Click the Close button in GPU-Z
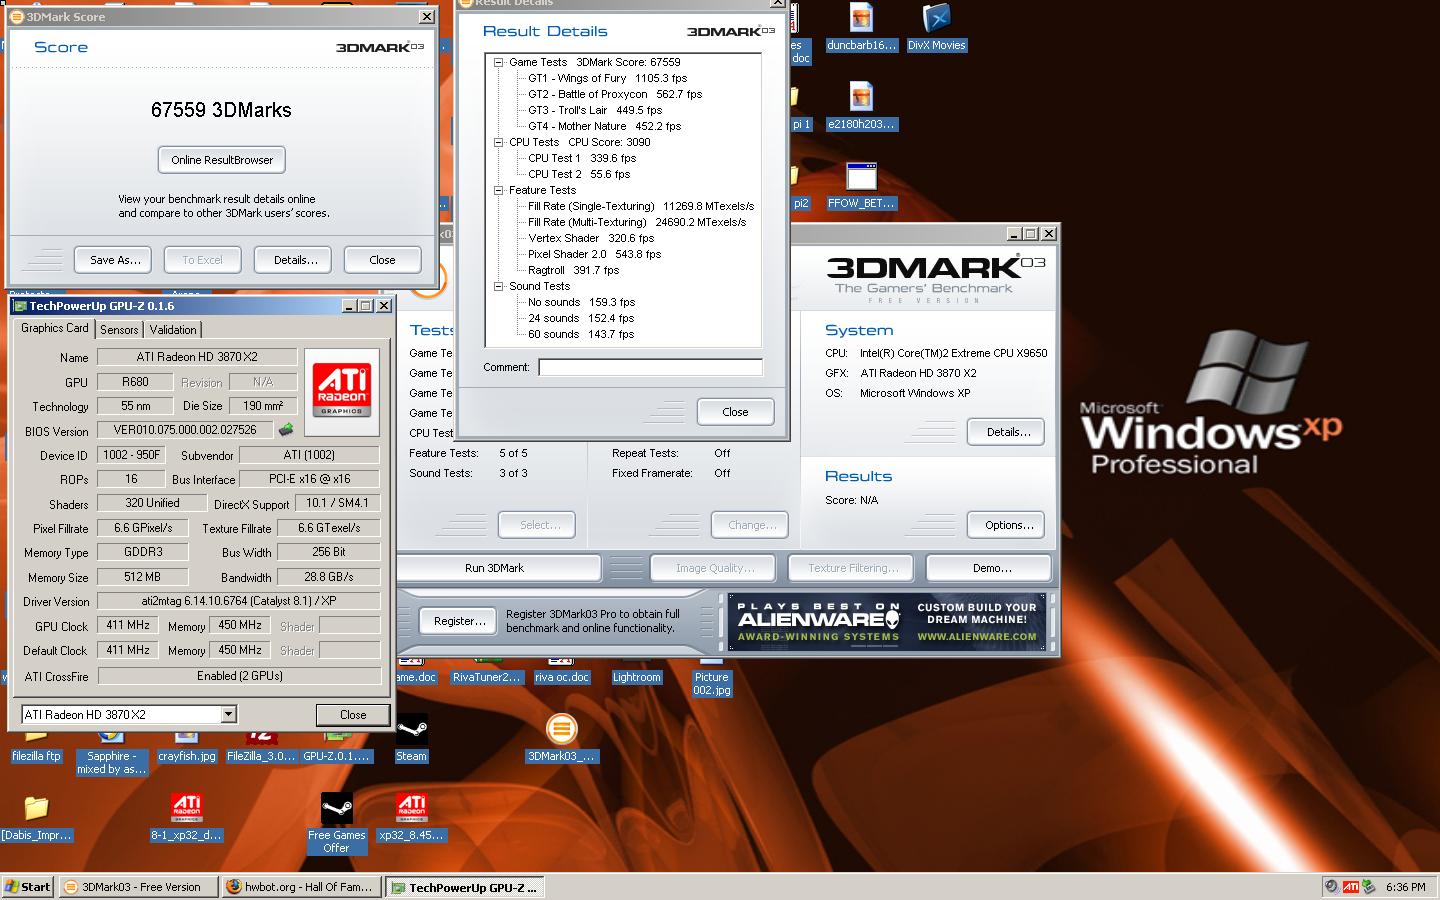 pos(353,715)
